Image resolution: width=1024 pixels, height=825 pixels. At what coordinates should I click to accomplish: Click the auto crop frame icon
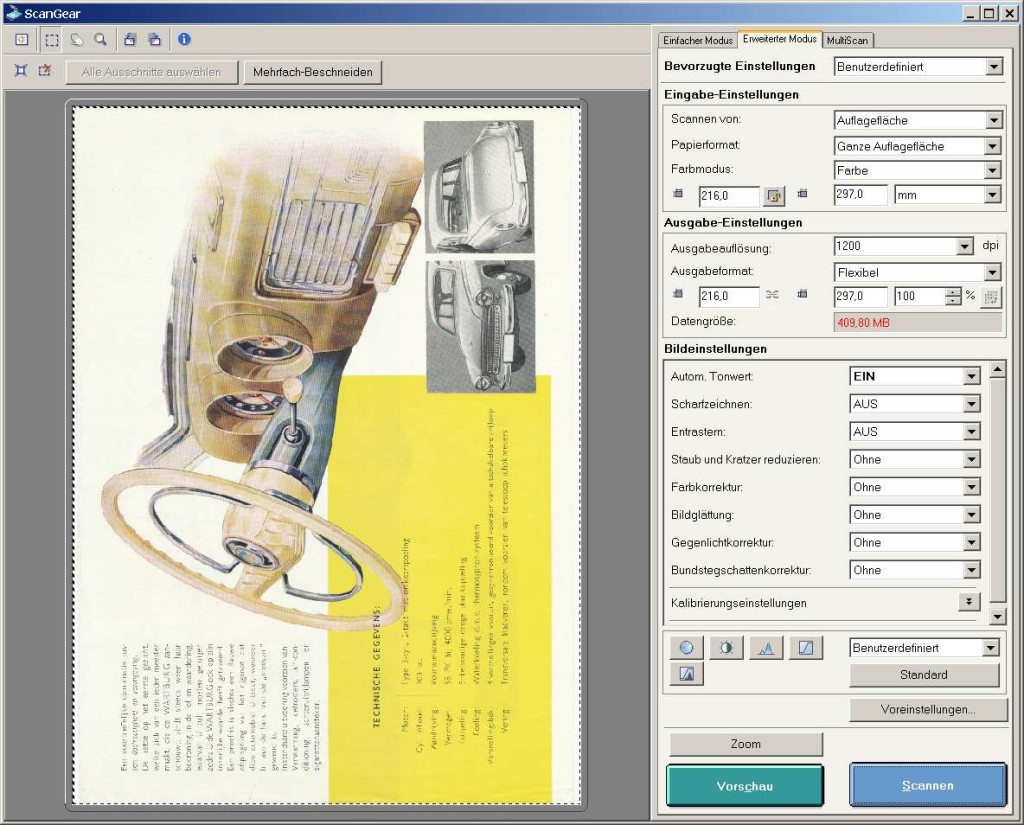point(21,70)
